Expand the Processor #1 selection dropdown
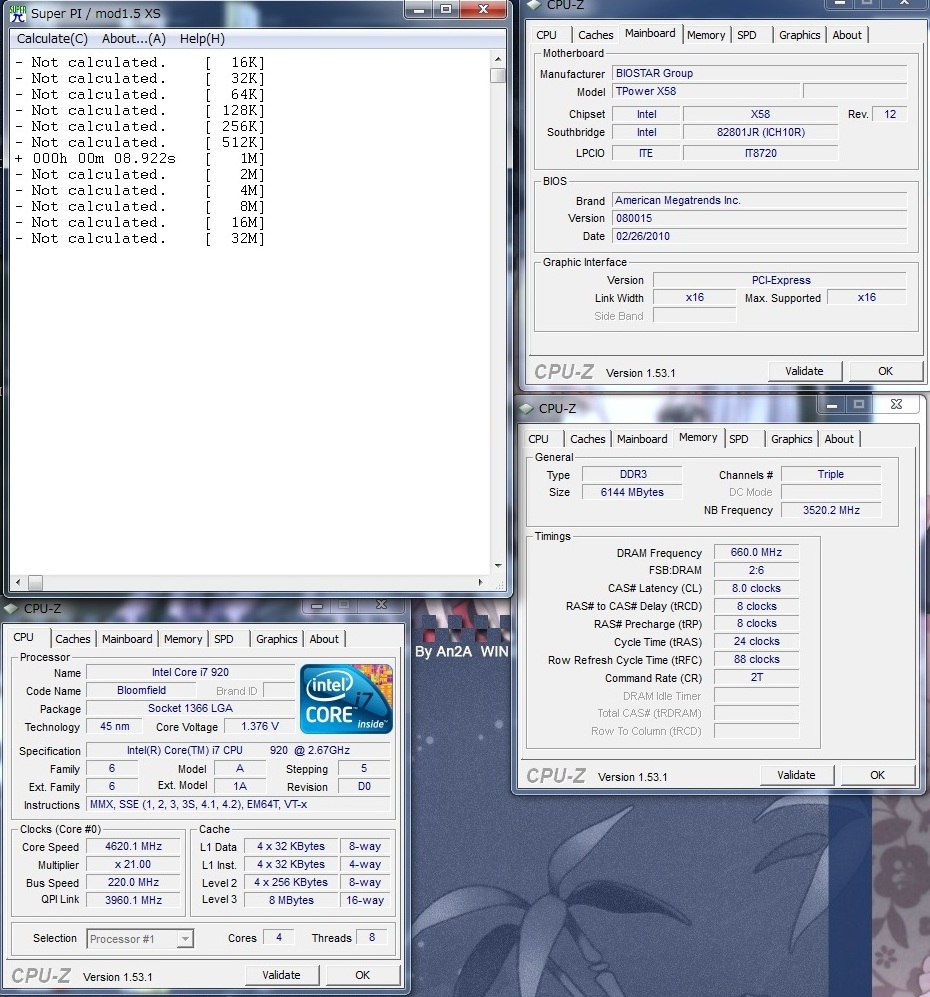Screen dimensions: 930x997 (x=185, y=939)
